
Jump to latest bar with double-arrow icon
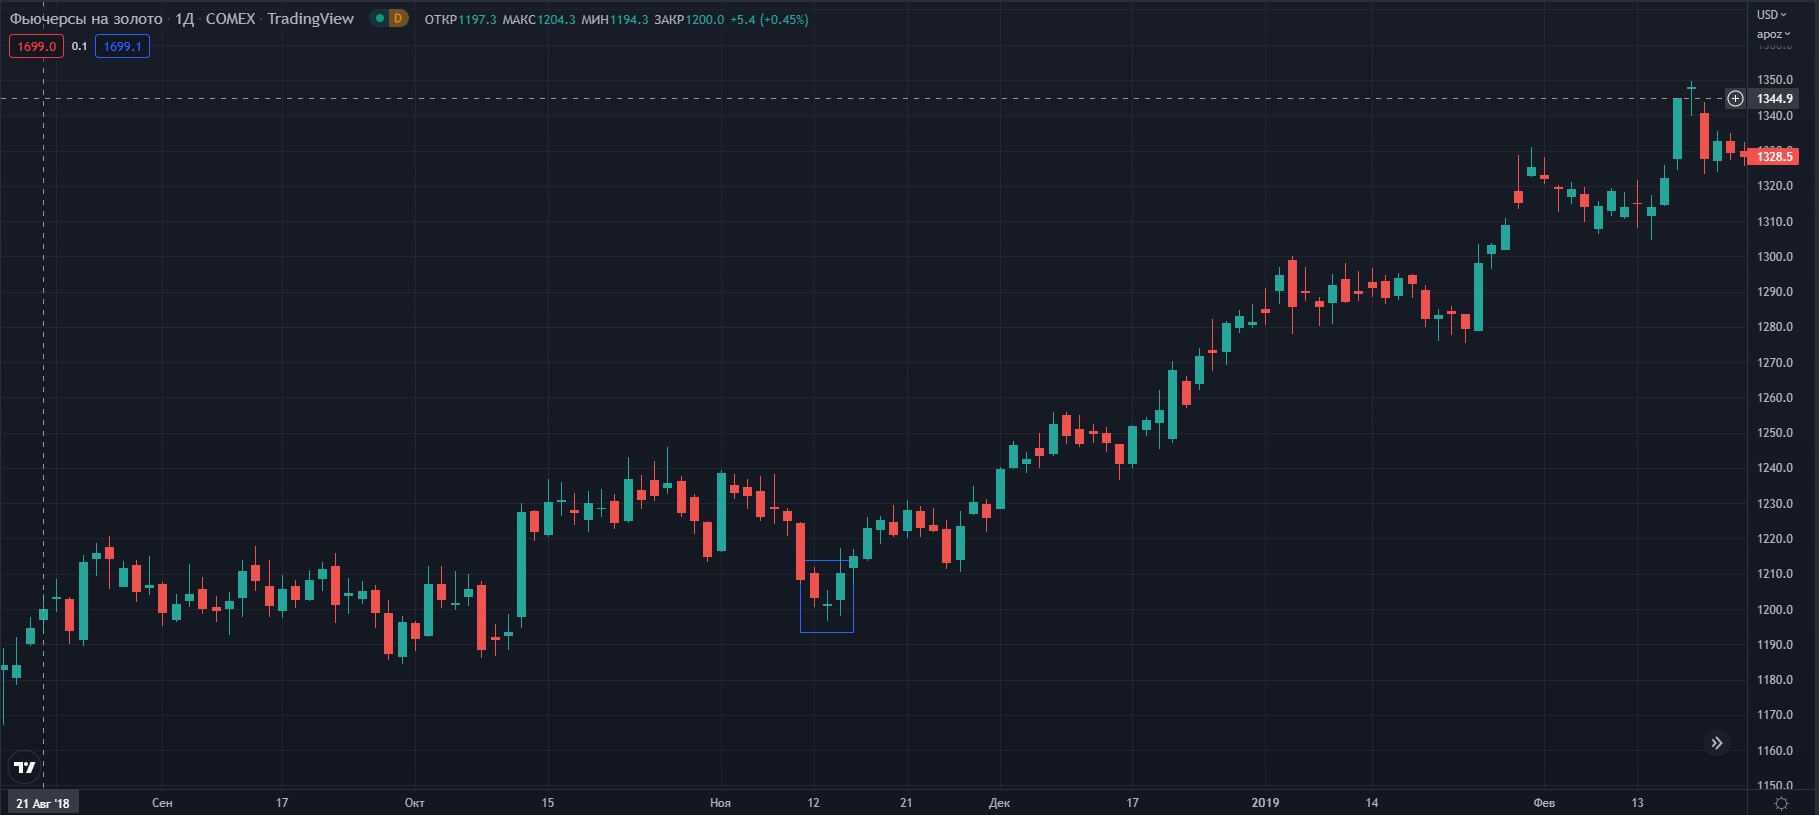[x=1716, y=743]
